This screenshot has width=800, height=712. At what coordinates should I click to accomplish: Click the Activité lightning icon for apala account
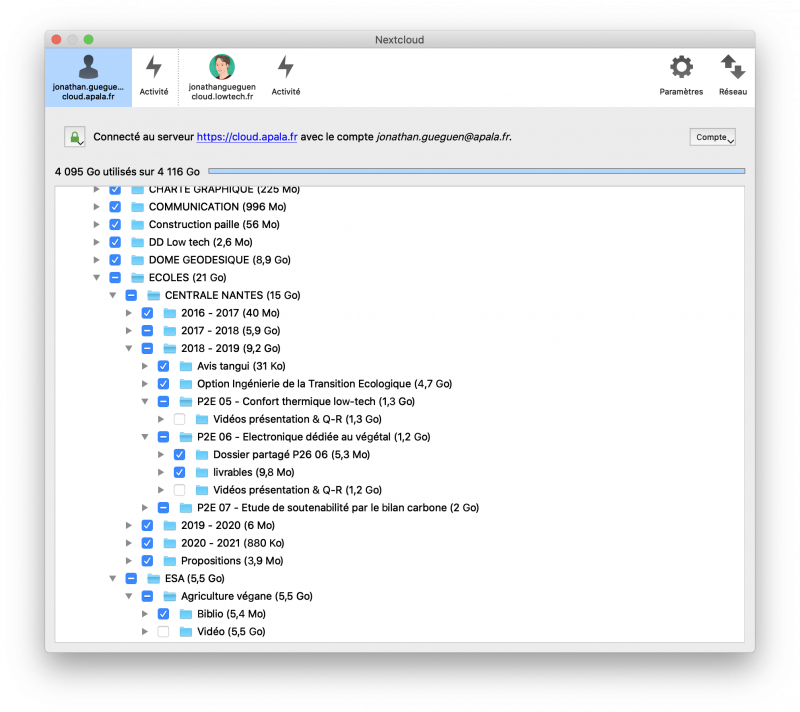[x=153, y=70]
